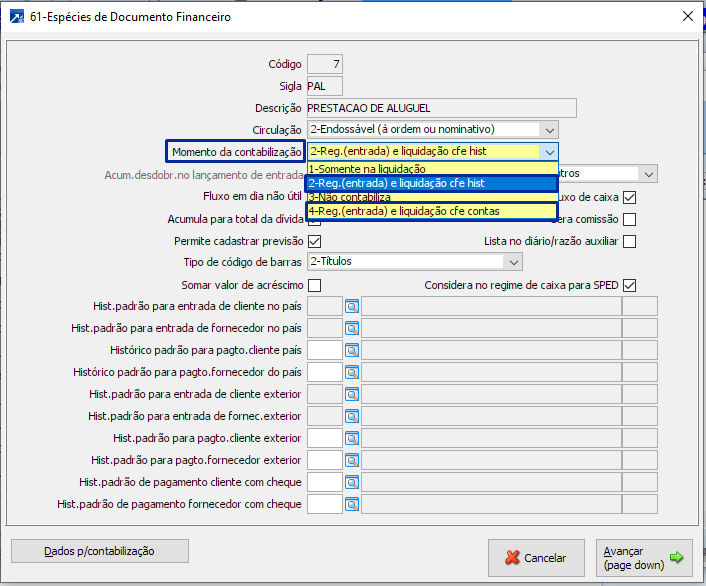
Task: Click code field for Histórico padrão para pagto.fornecedor do país
Action: pyautogui.click(x=325, y=372)
